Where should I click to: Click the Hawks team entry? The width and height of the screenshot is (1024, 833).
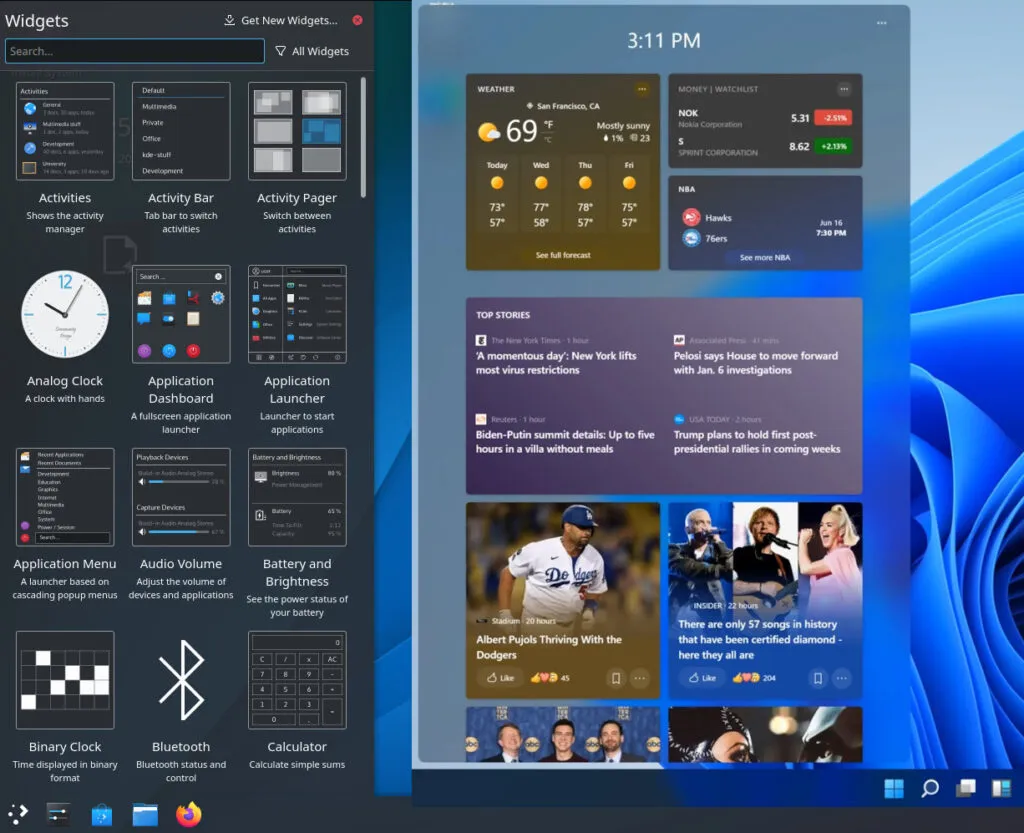click(707, 217)
